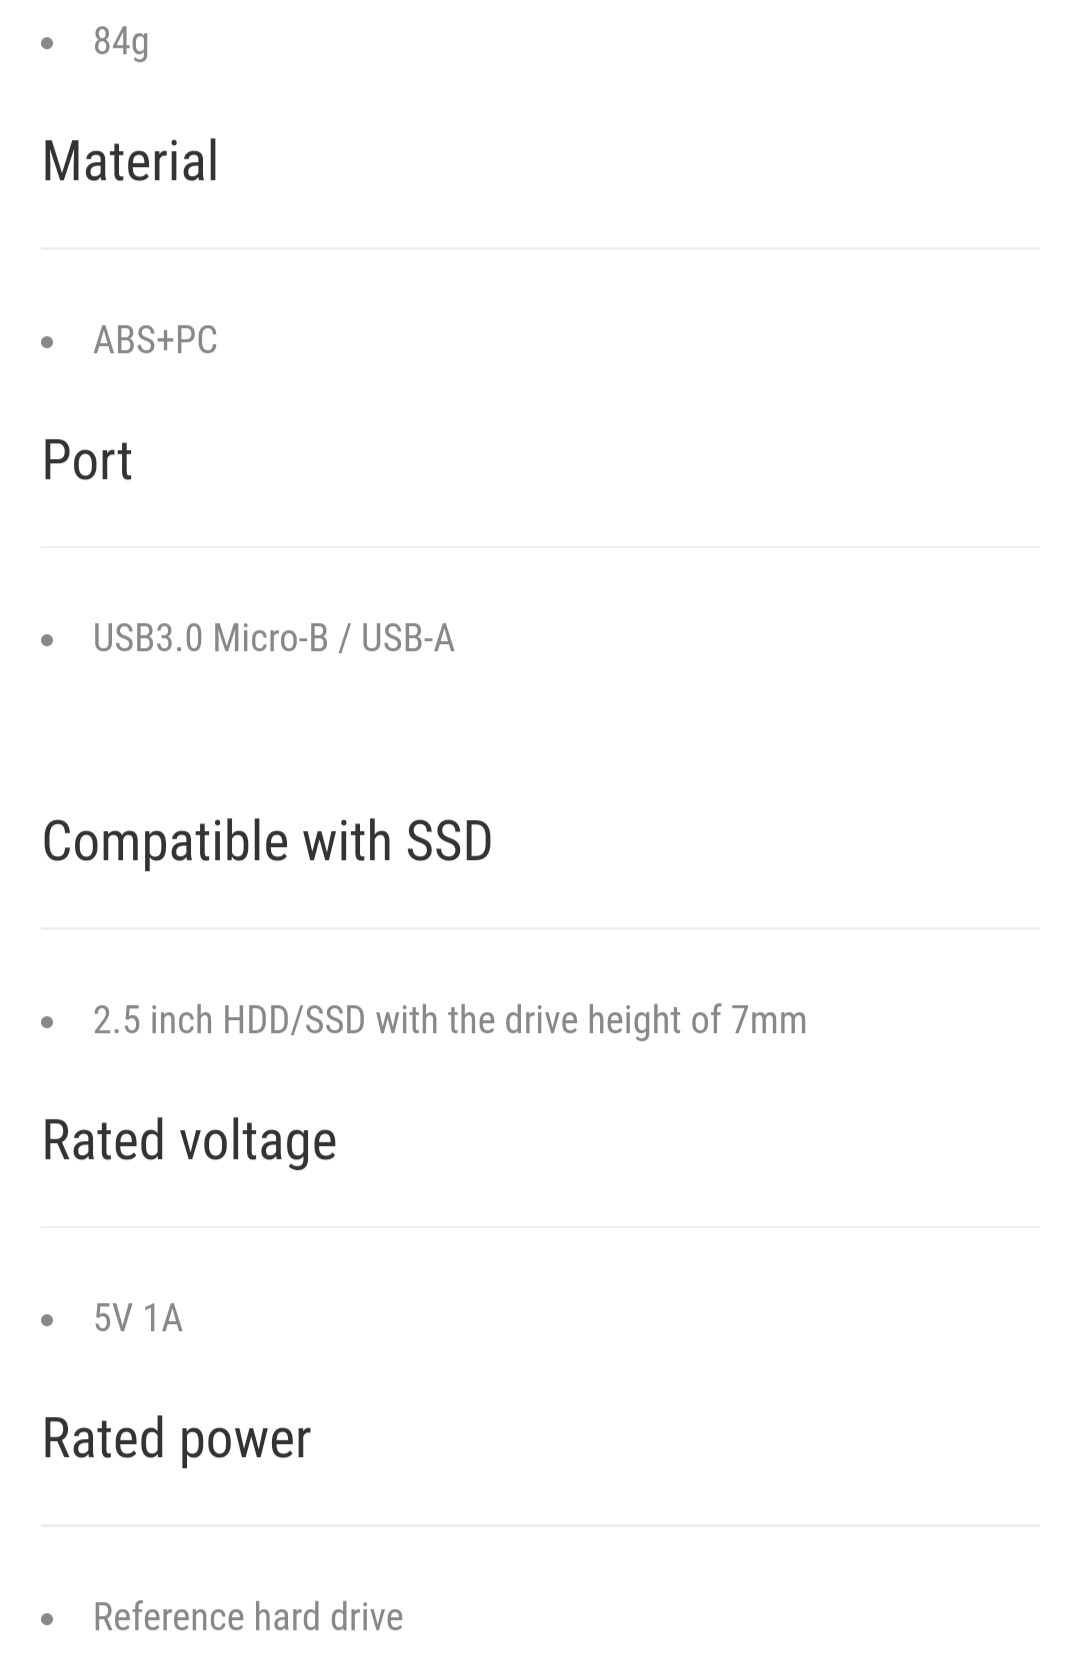This screenshot has height=1661, width=1080.
Task: Click the word 7mm in drive height
Action: click(769, 1020)
